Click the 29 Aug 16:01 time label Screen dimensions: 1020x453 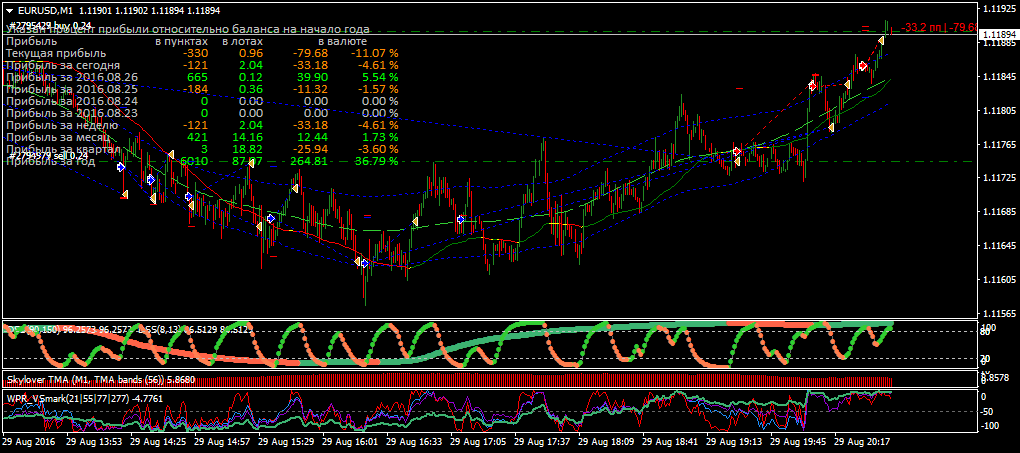348,441
